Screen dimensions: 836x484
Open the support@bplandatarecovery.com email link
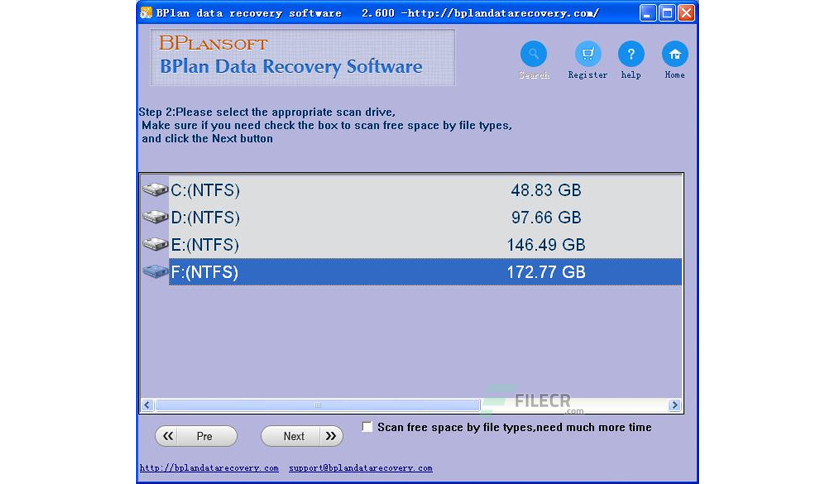tap(360, 468)
